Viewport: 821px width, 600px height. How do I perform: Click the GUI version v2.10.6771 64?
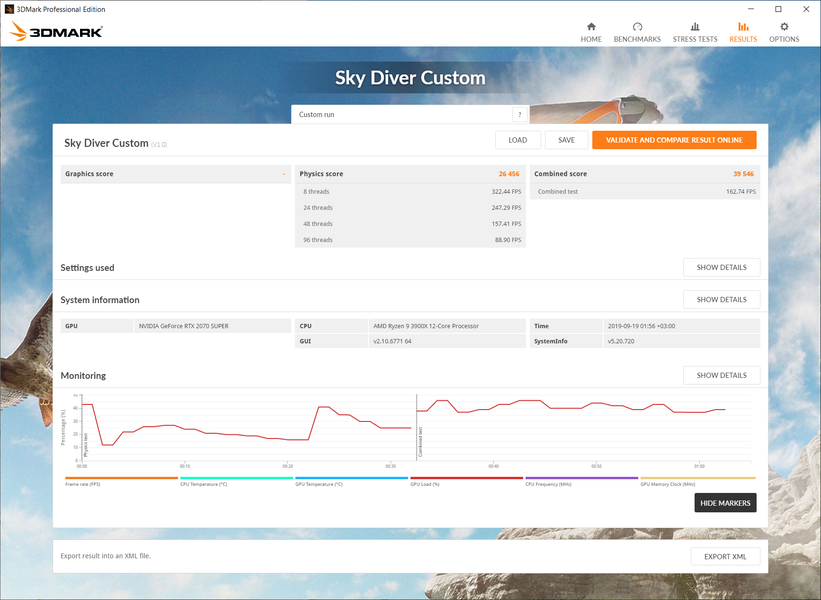(392, 341)
